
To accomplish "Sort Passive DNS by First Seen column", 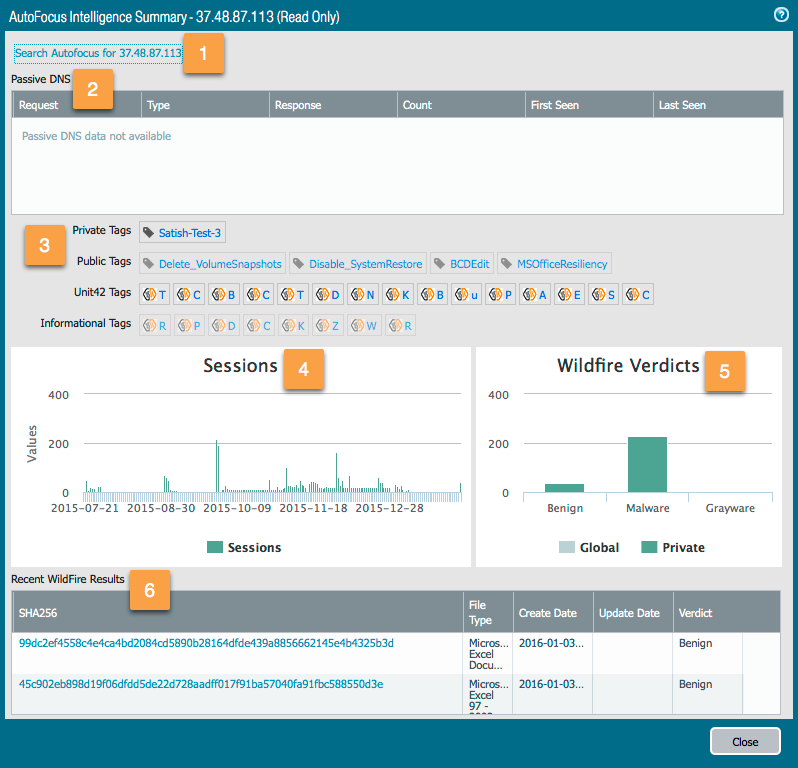I will (x=589, y=105).
